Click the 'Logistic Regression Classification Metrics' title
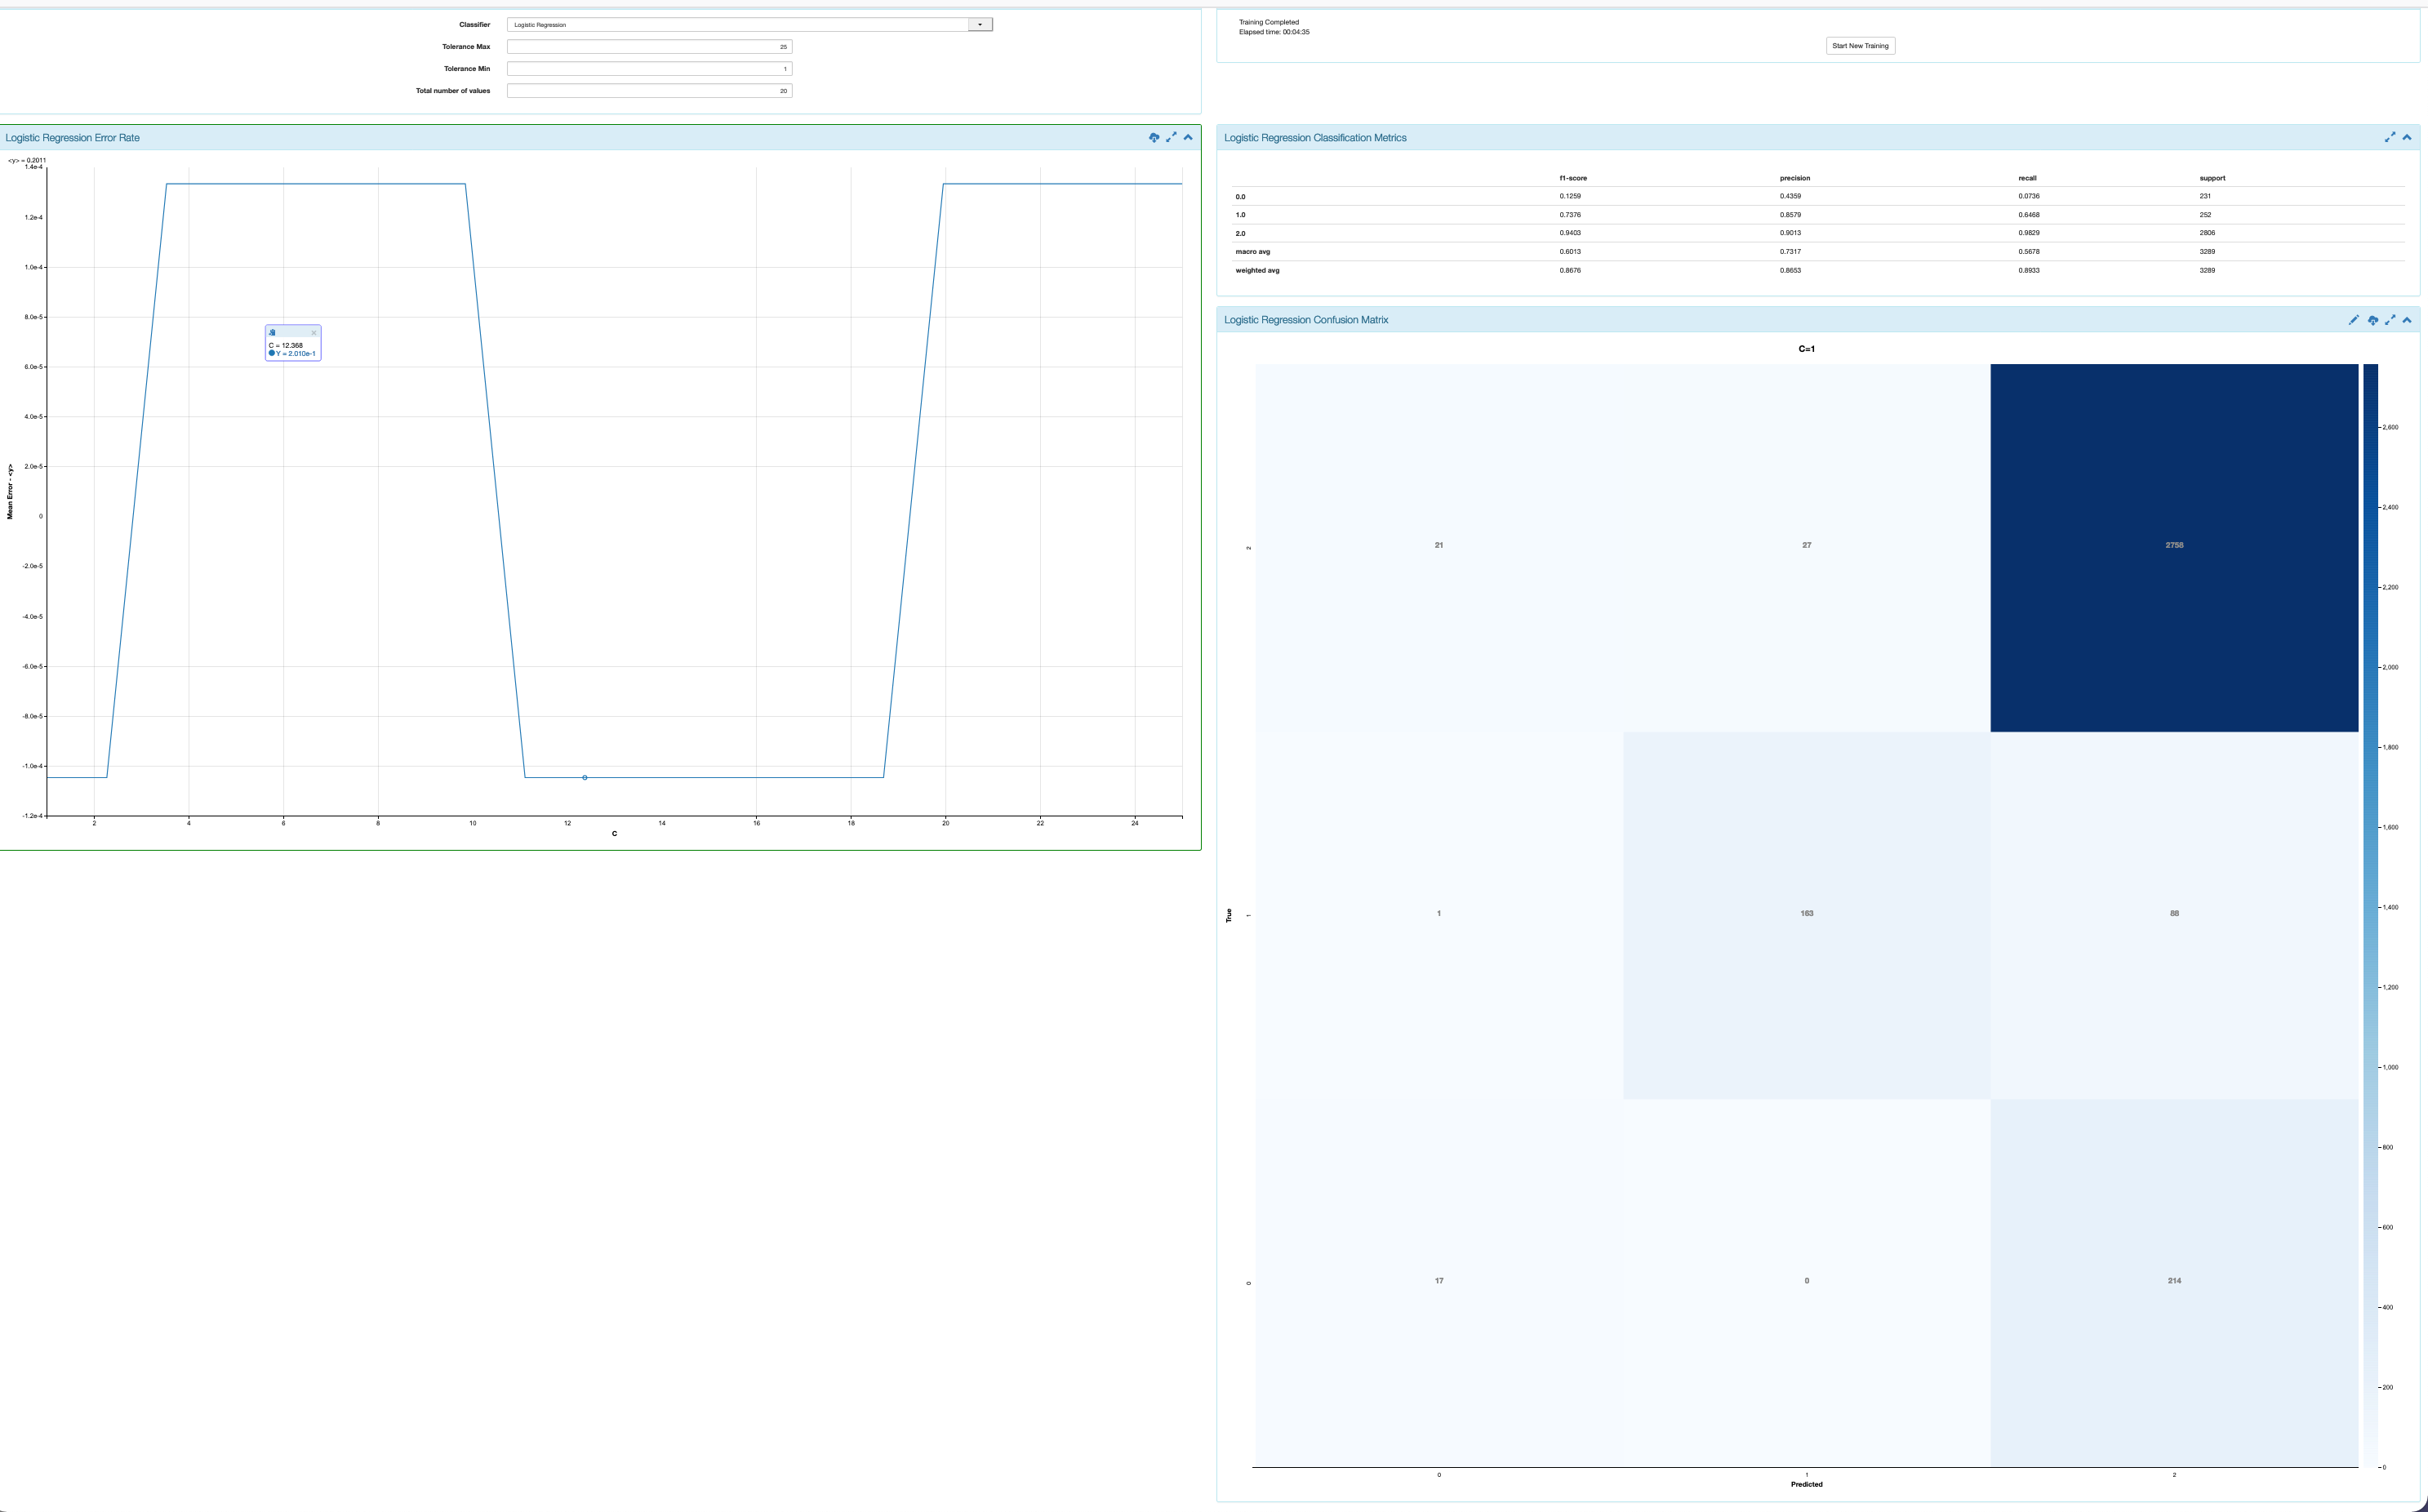This screenshot has height=1512, width=2428. point(1315,138)
